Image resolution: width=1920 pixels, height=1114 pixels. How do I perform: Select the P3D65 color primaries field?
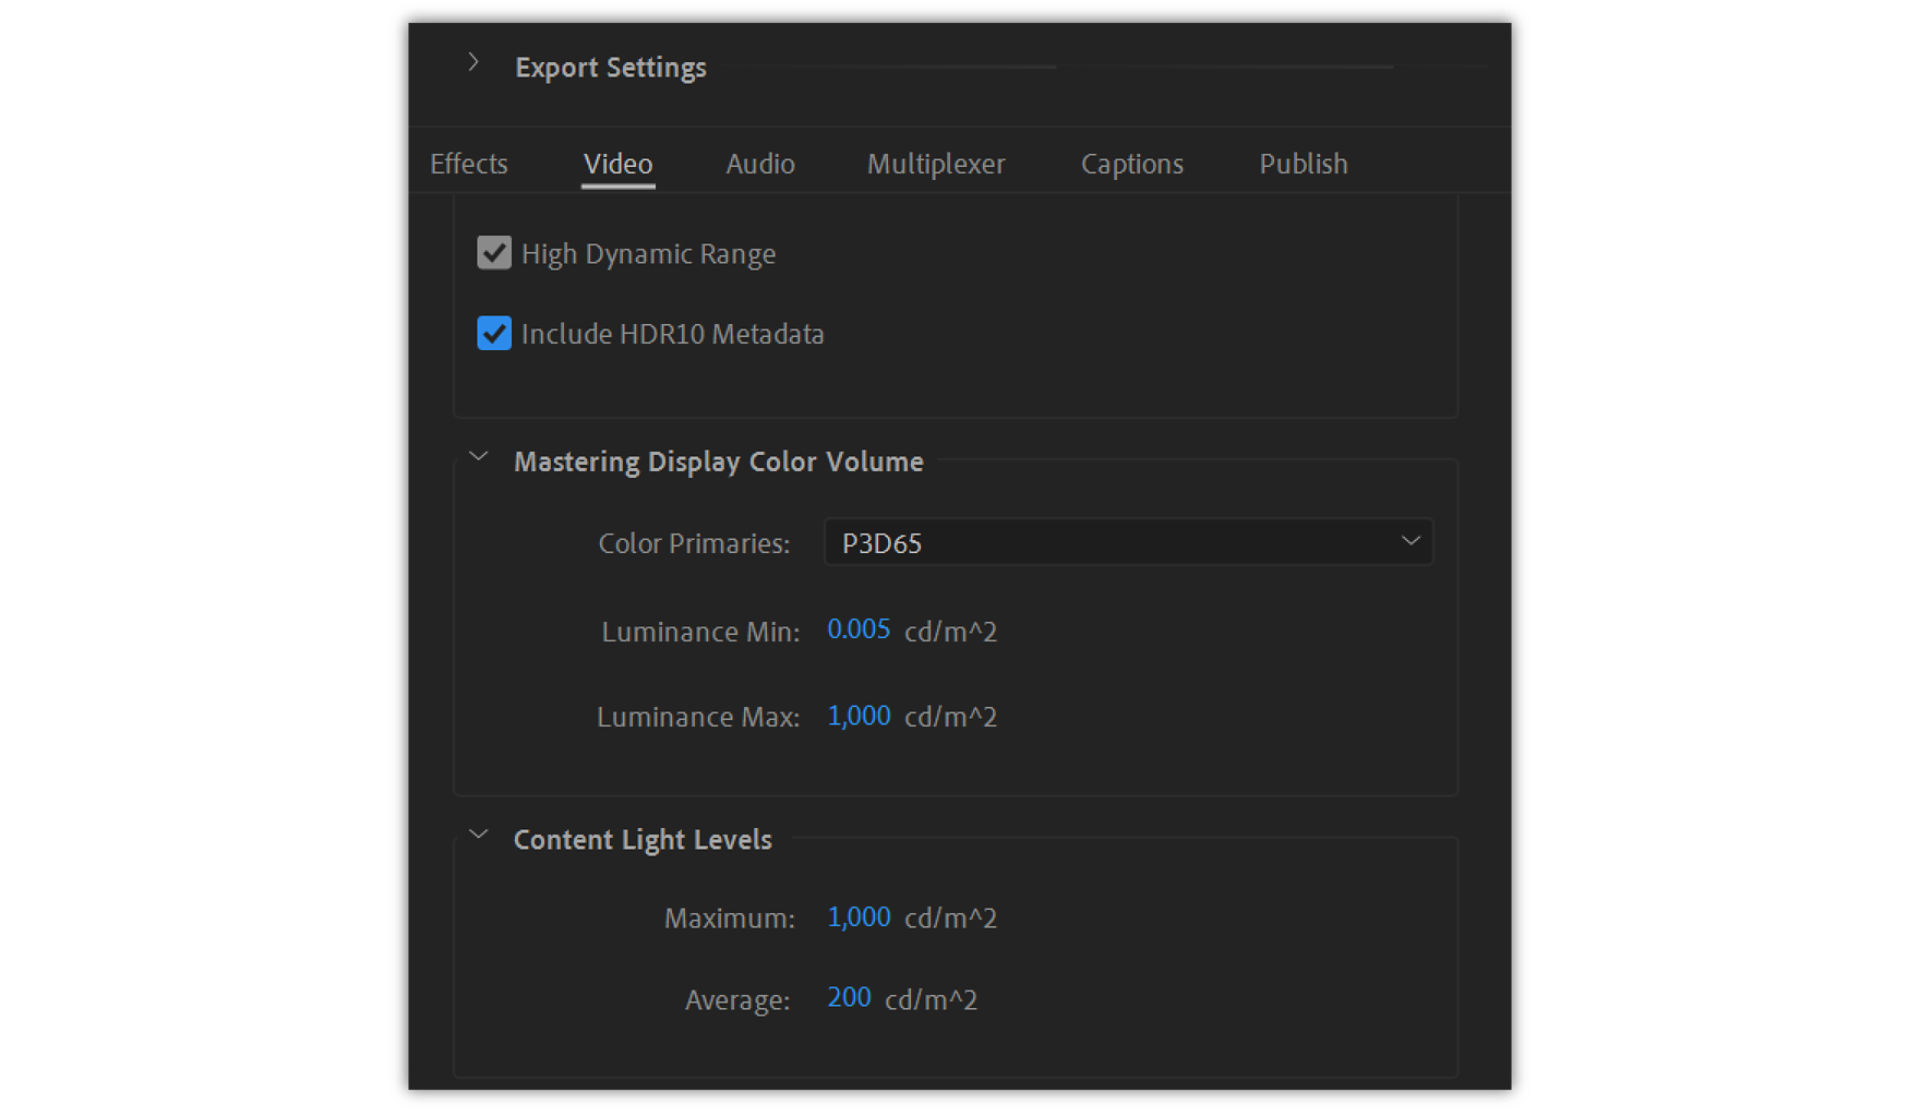(x=1128, y=542)
